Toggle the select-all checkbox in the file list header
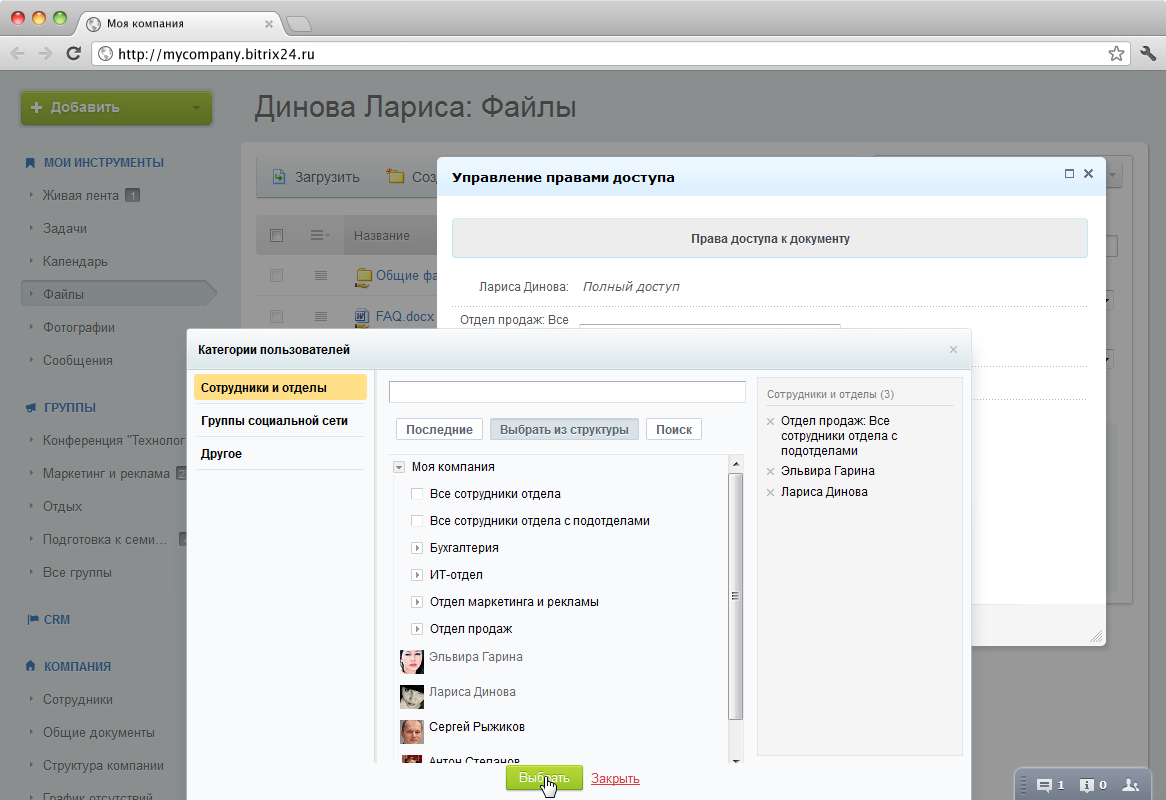The height and width of the screenshot is (800, 1166). click(x=277, y=236)
